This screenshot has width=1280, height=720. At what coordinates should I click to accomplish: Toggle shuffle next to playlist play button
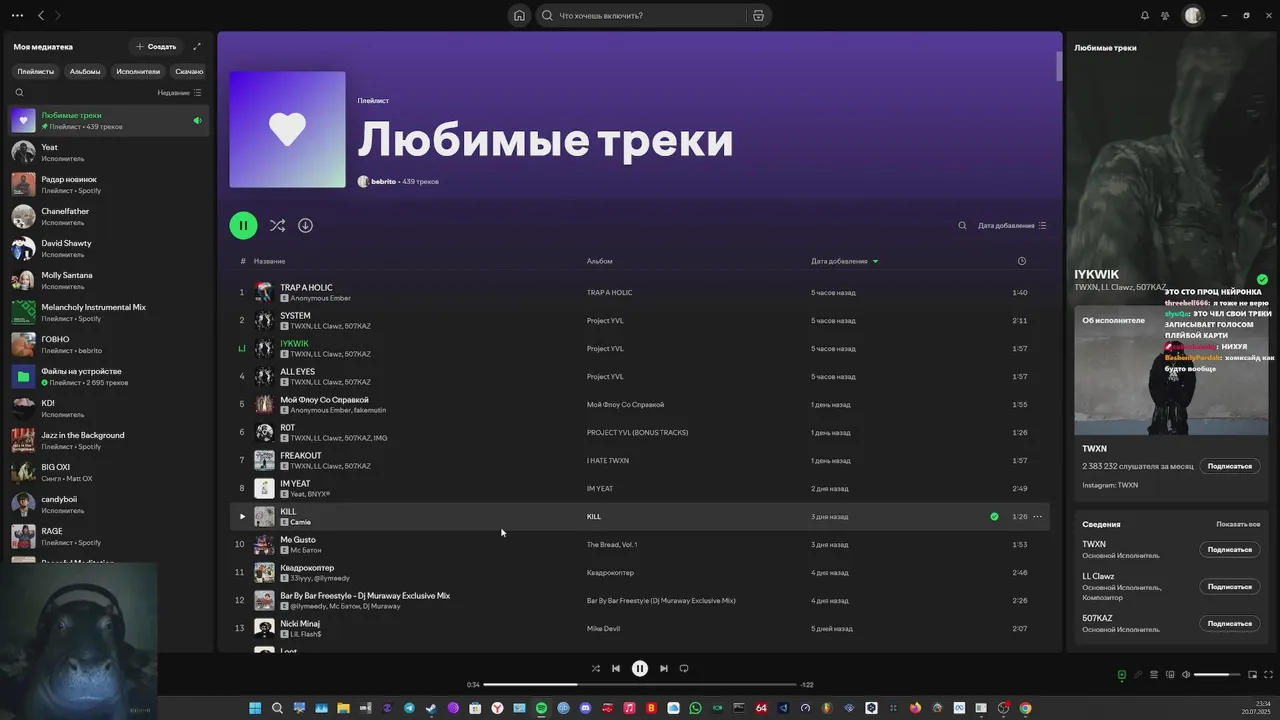point(277,225)
